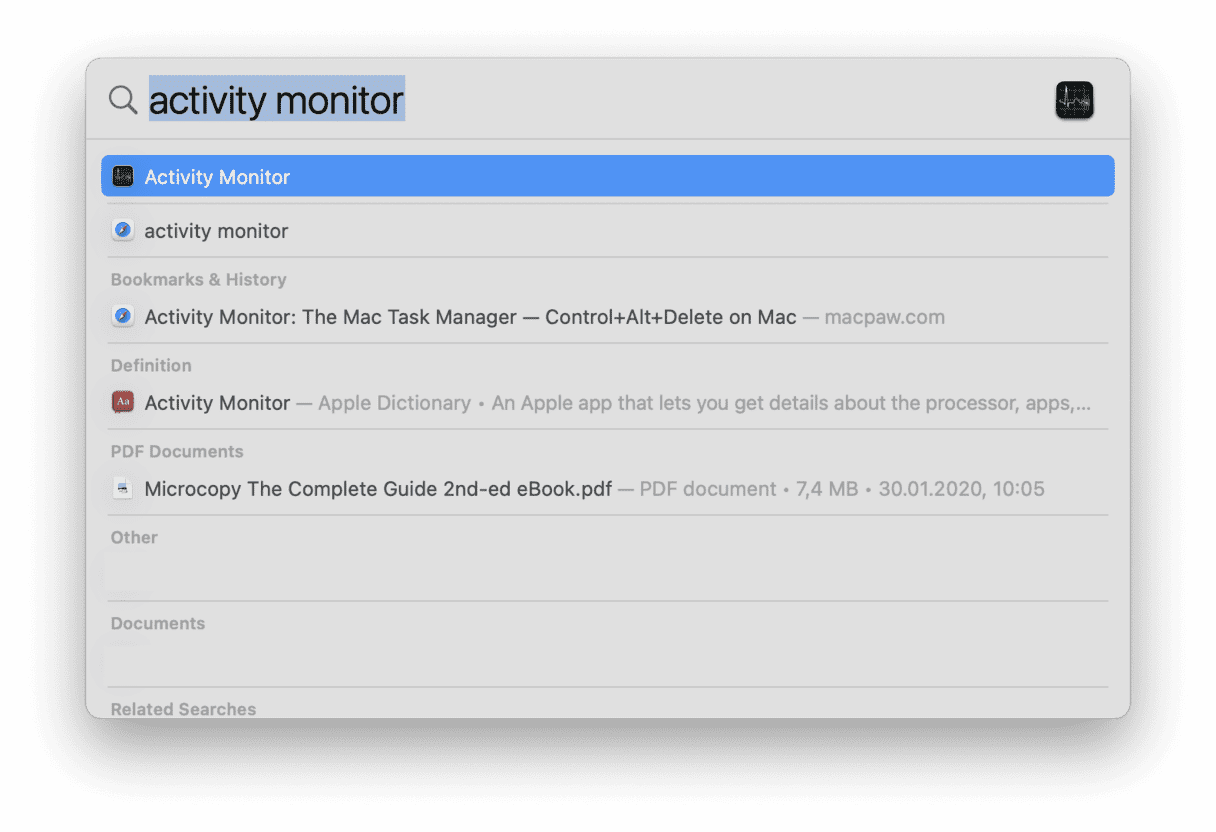Click the Activity Monitor app icon in top hit row

point(123,177)
